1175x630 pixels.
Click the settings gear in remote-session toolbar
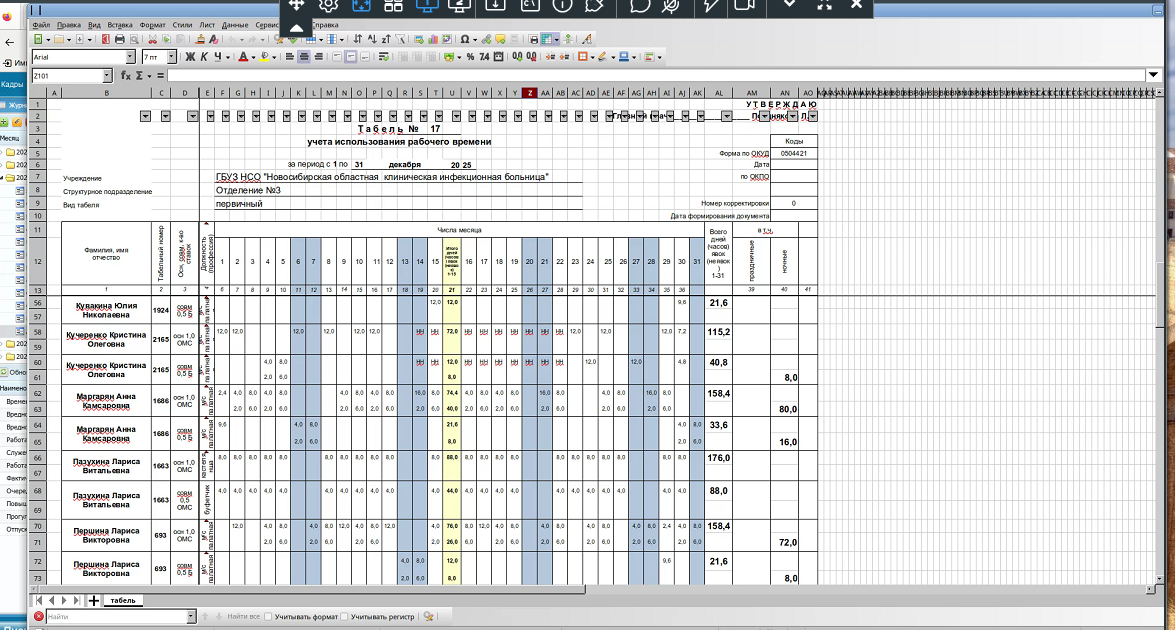(x=328, y=5)
